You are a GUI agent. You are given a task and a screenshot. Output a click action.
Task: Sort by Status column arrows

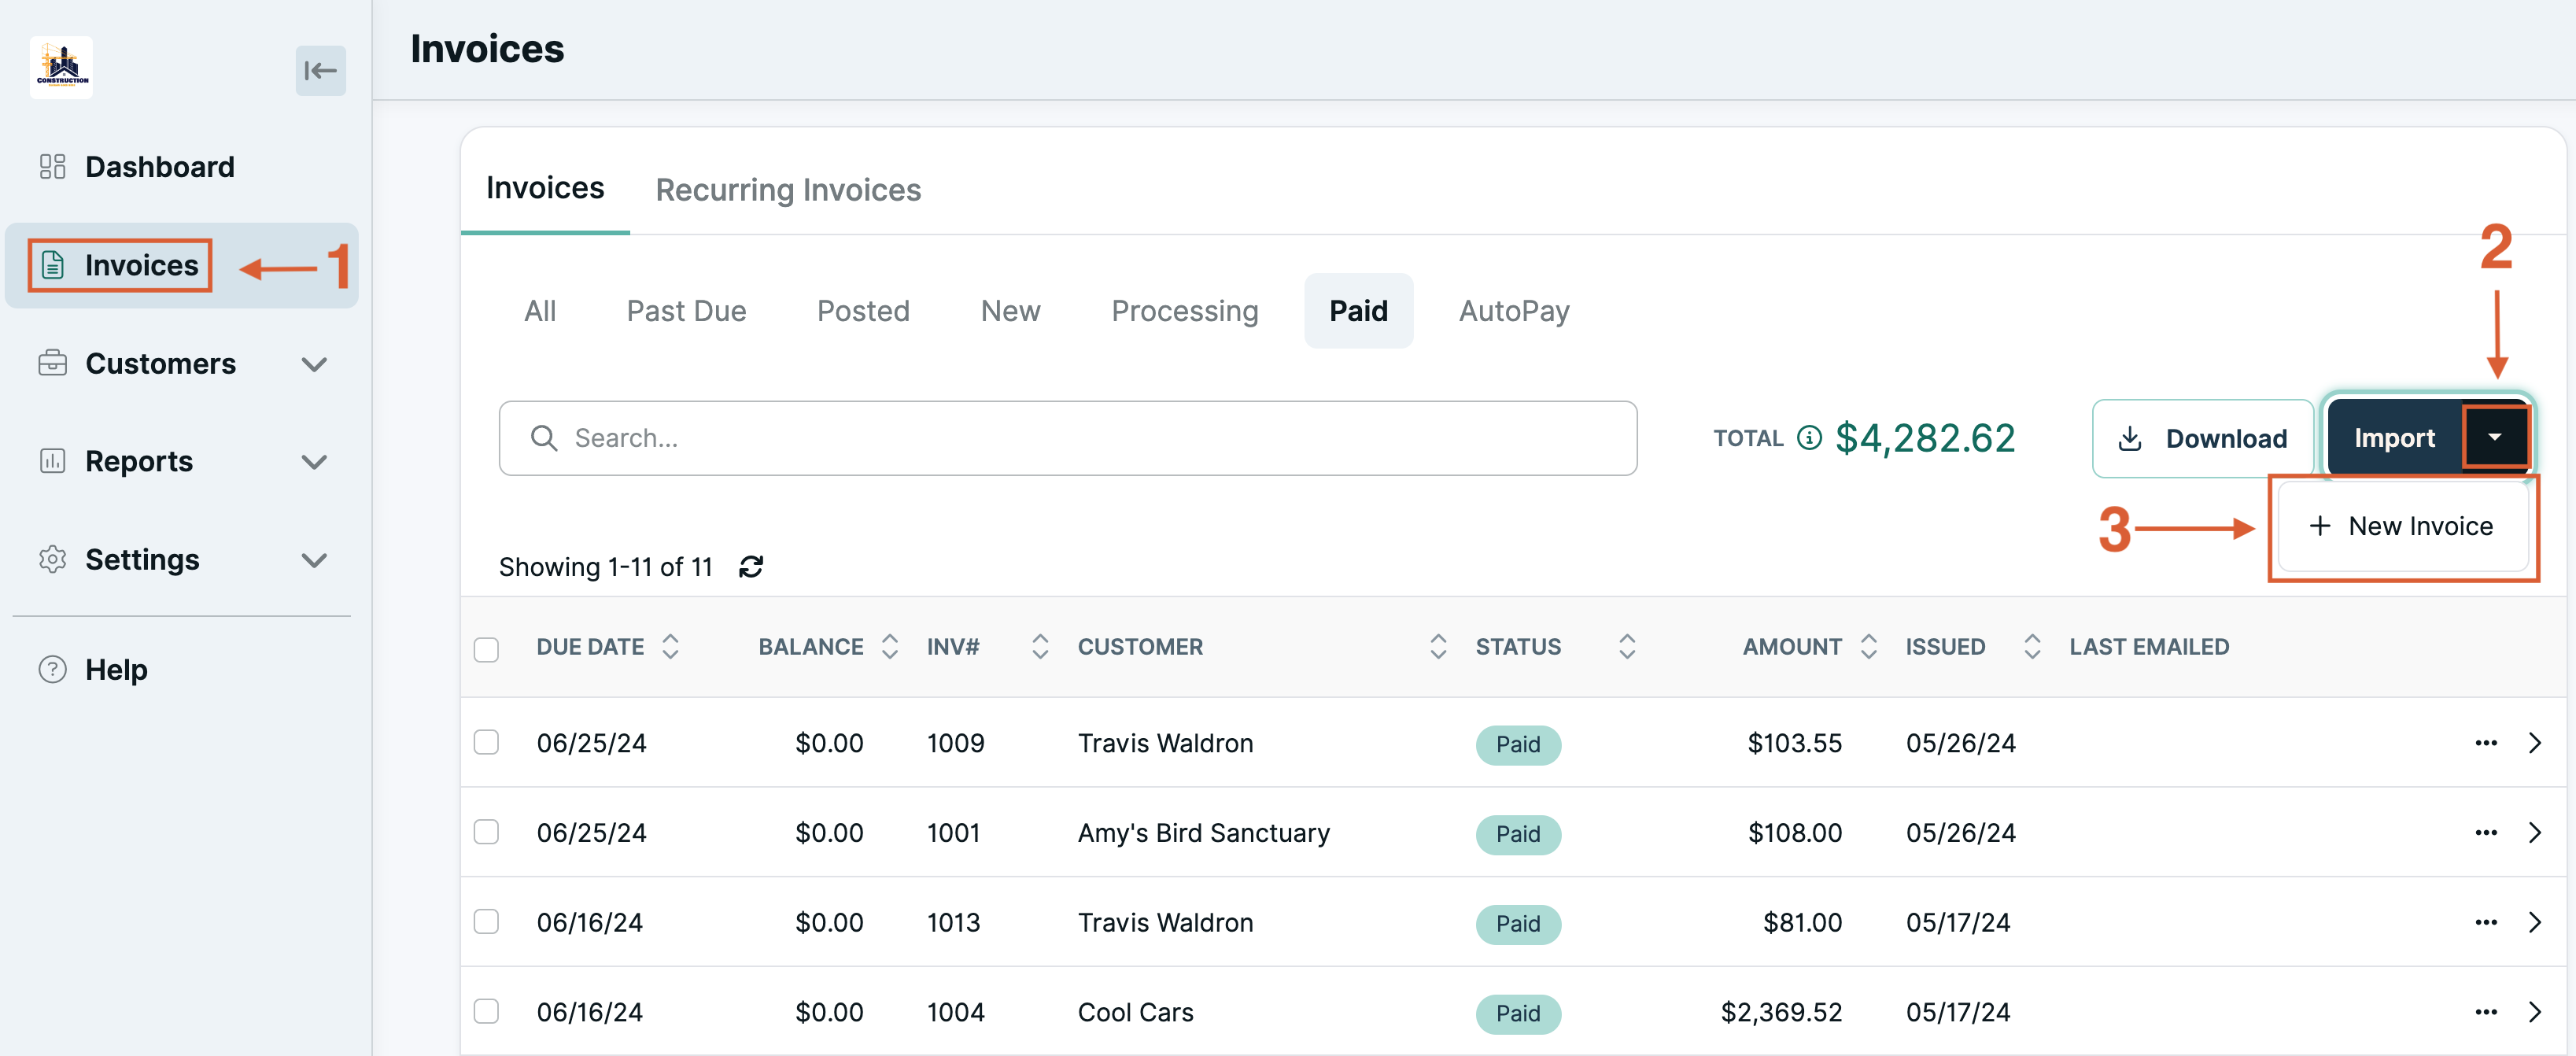pos(1627,647)
